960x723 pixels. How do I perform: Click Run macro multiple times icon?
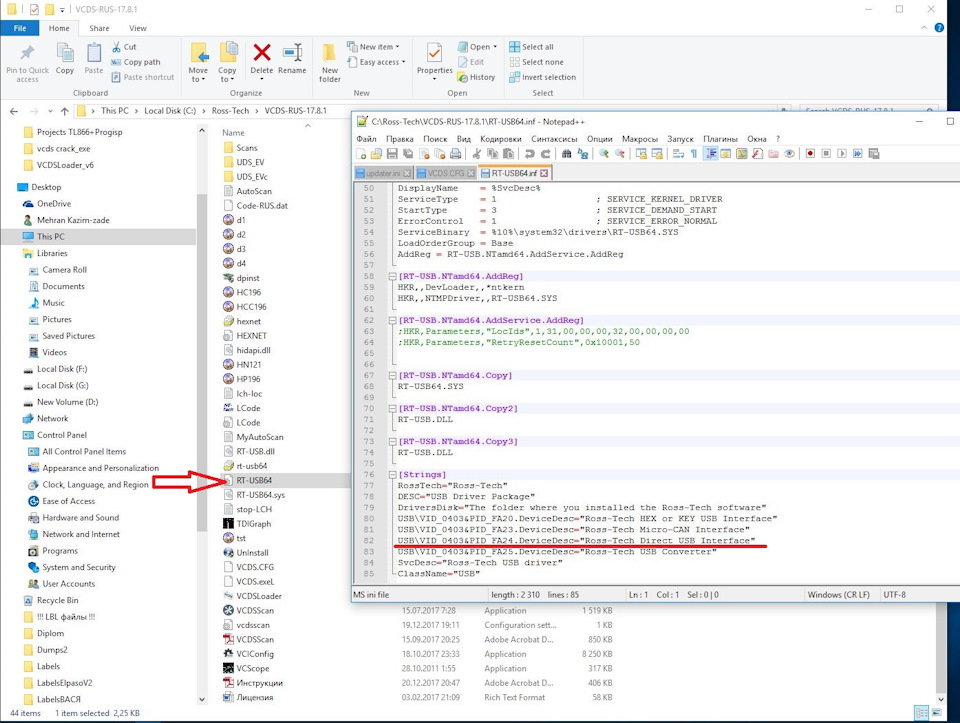858,154
